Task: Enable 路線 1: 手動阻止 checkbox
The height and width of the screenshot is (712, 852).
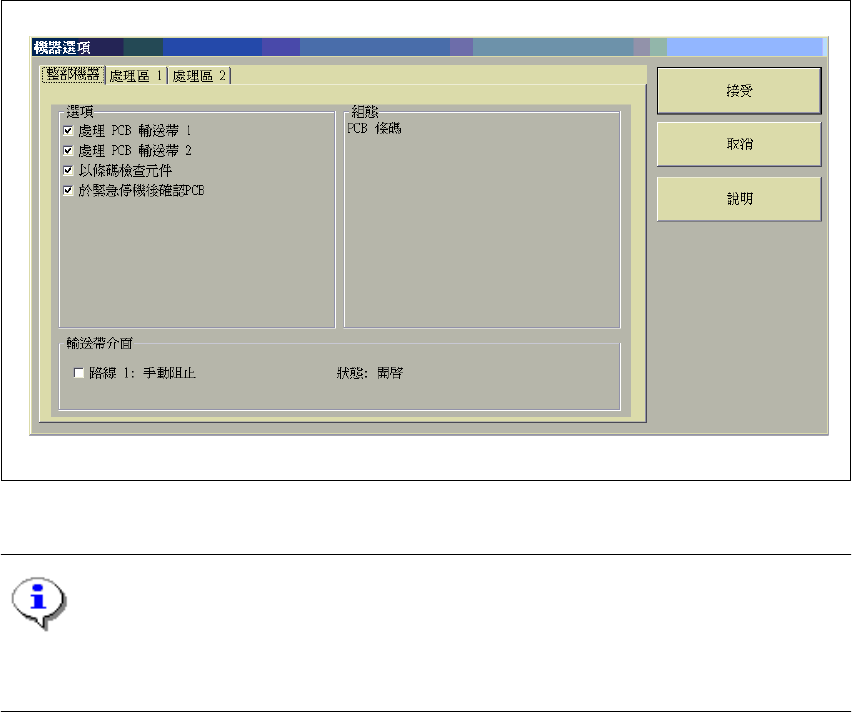Action: pos(79,373)
